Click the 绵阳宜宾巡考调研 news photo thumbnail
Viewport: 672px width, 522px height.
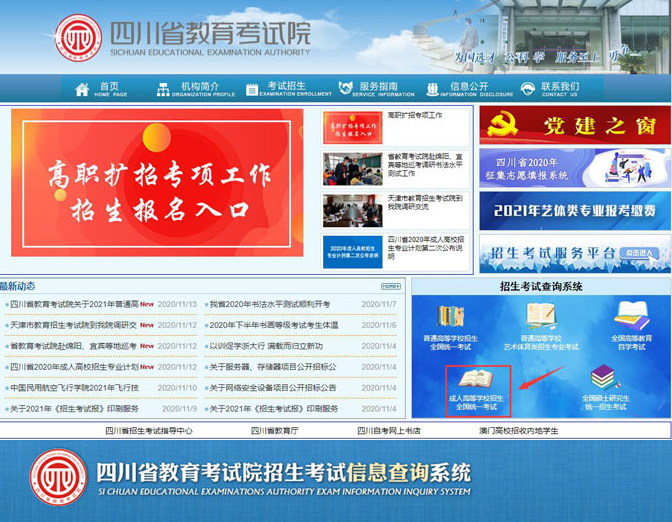[x=352, y=169]
